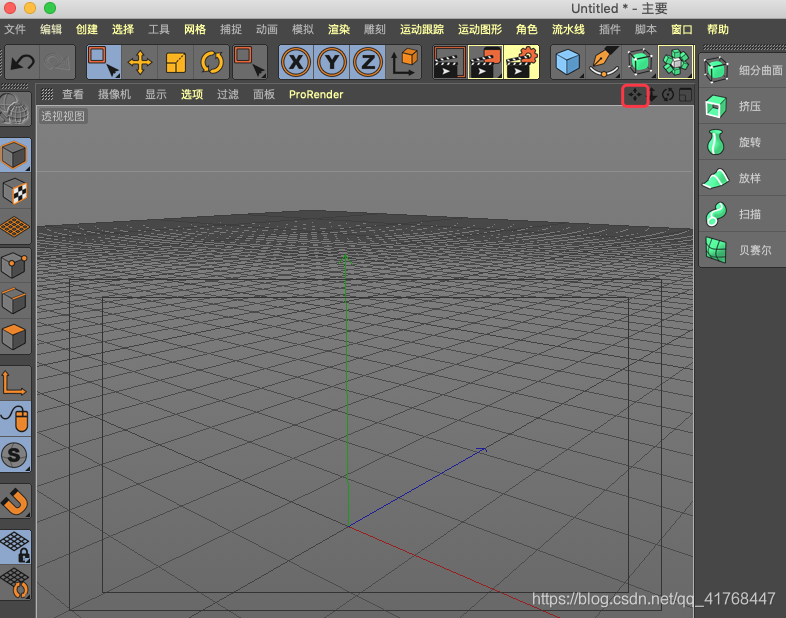Image resolution: width=786 pixels, height=618 pixels.
Task: Open the viewport 选项 menu
Action: pos(192,95)
